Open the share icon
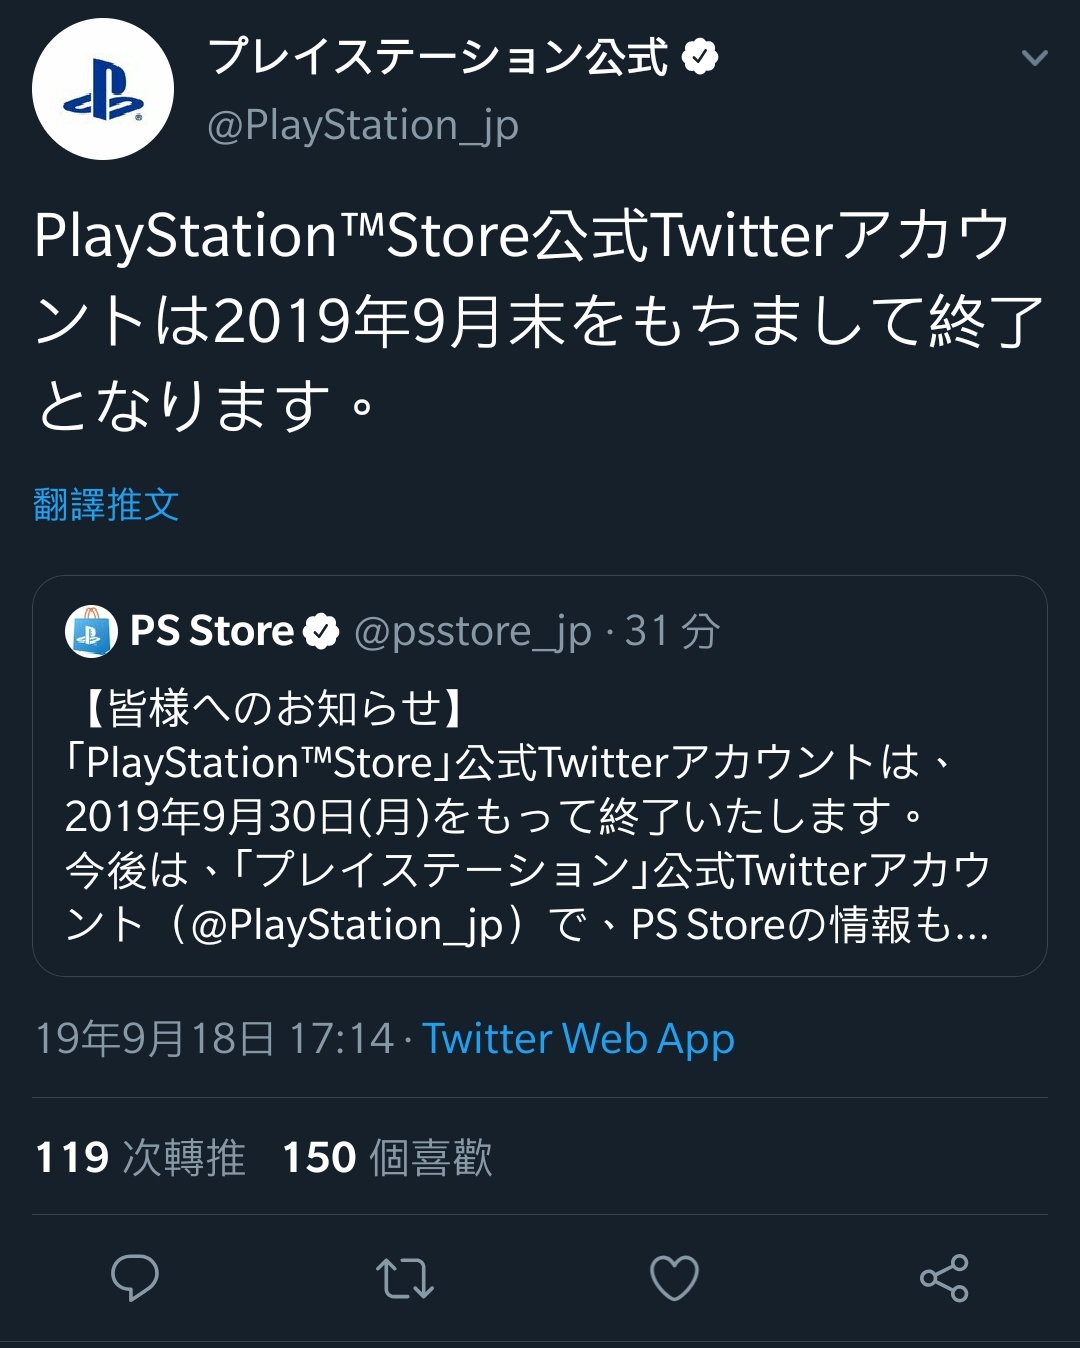Screen dimensions: 1080x1348 [944, 1278]
